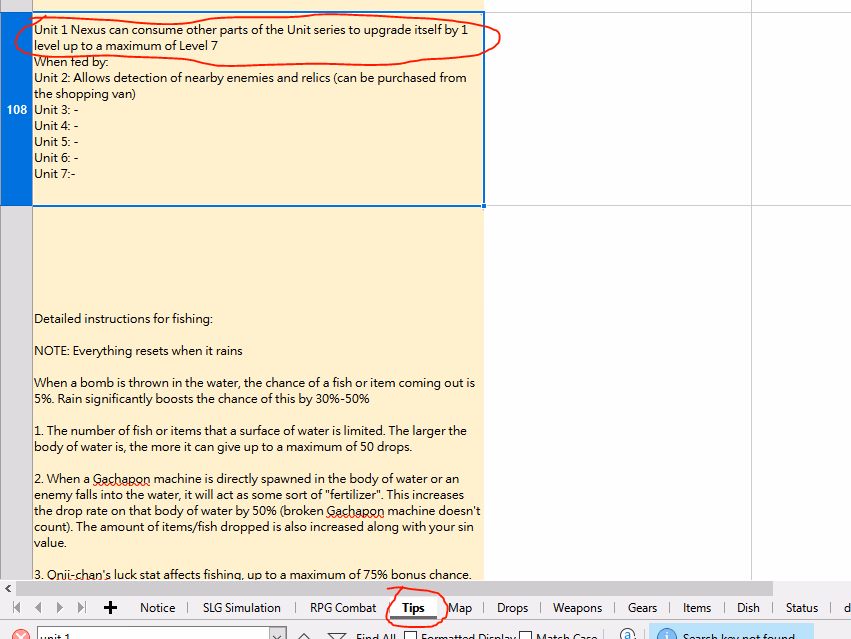This screenshot has width=851, height=639.
Task: Toggle the Formatted Display checkbox
Action: point(409,636)
